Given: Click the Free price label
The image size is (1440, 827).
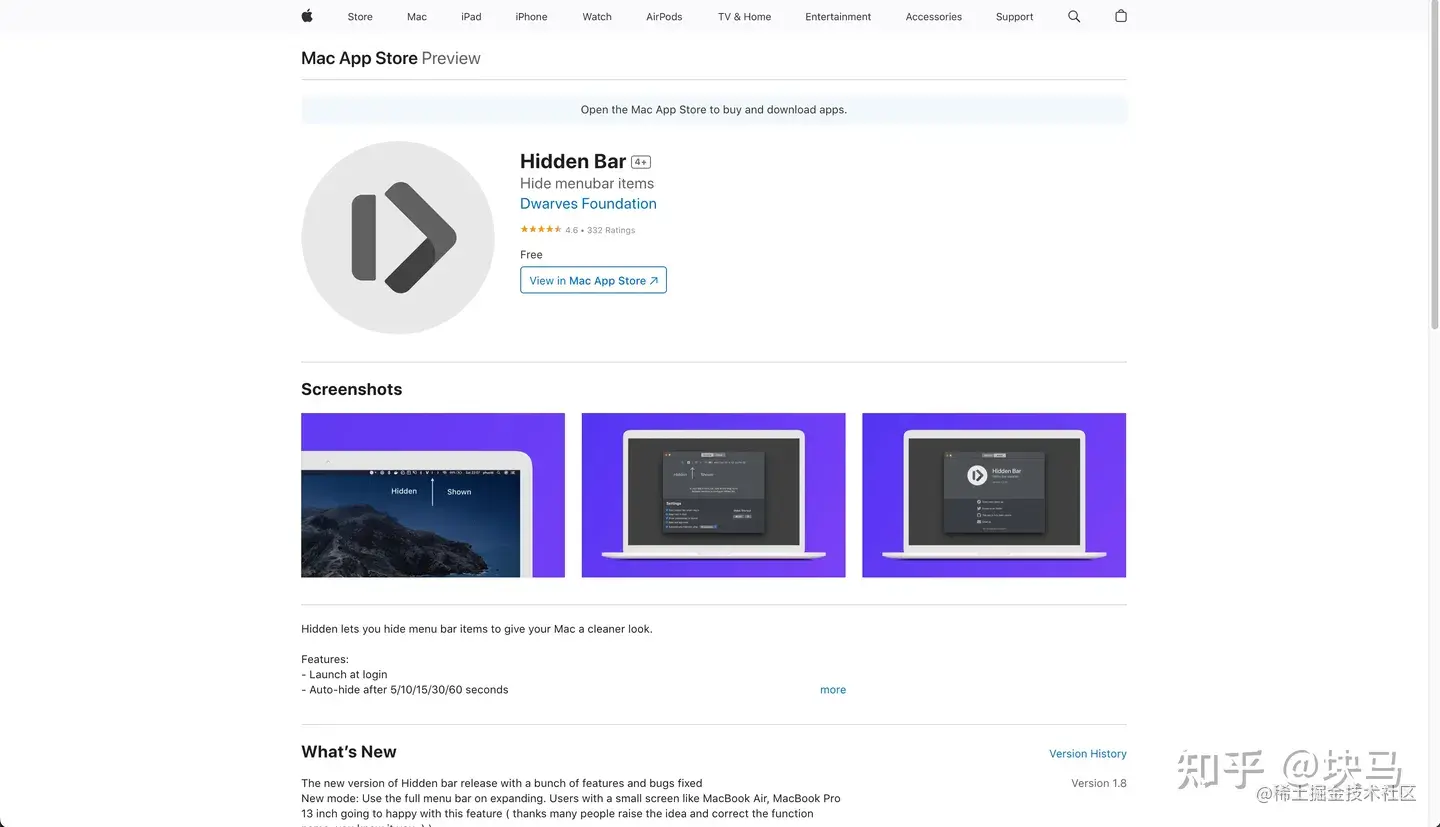Looking at the screenshot, I should [x=531, y=255].
